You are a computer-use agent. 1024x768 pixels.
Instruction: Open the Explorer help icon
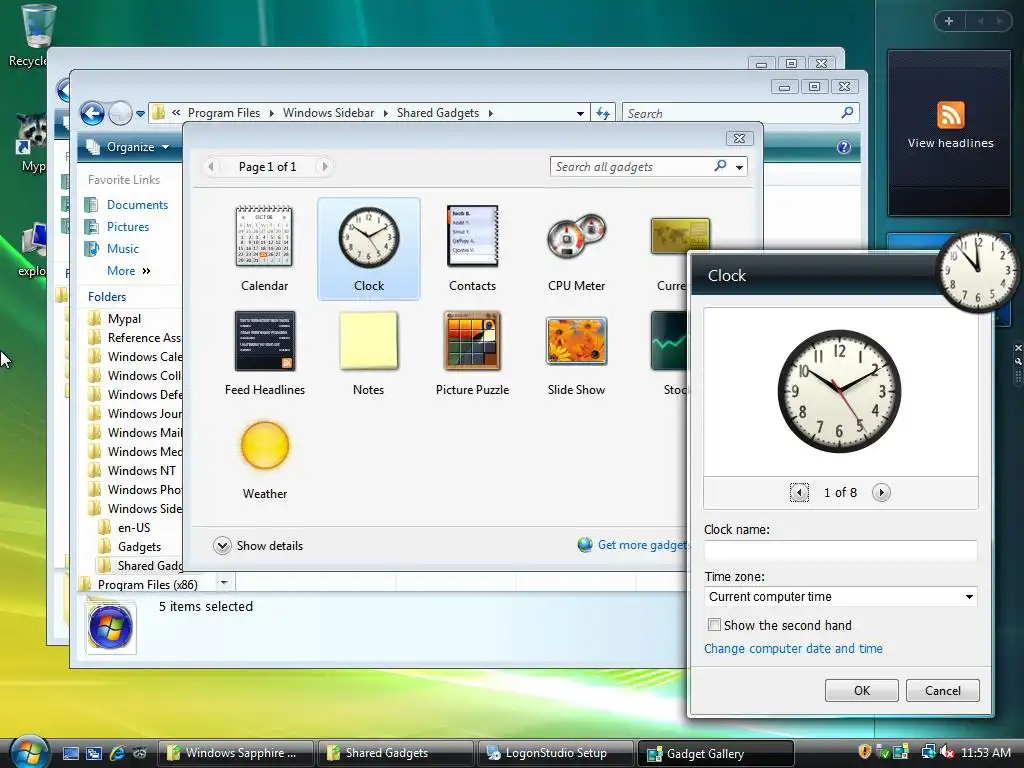click(x=843, y=147)
